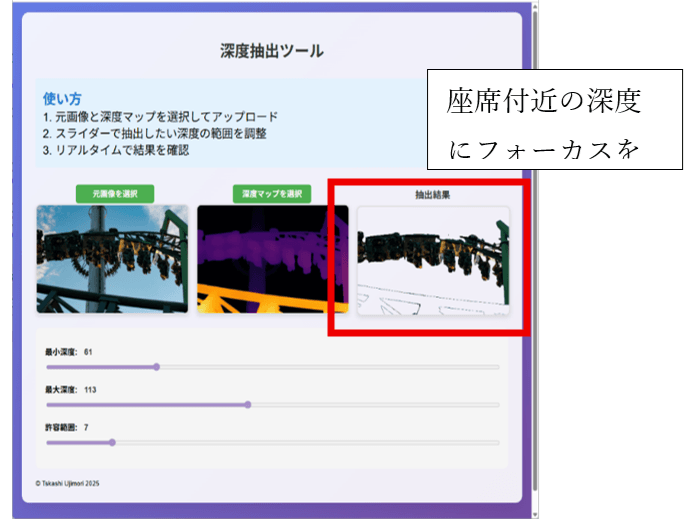Image resolution: width=691 pixels, height=526 pixels.
Task: Click the 抽出結果 label
Action: coord(433,195)
